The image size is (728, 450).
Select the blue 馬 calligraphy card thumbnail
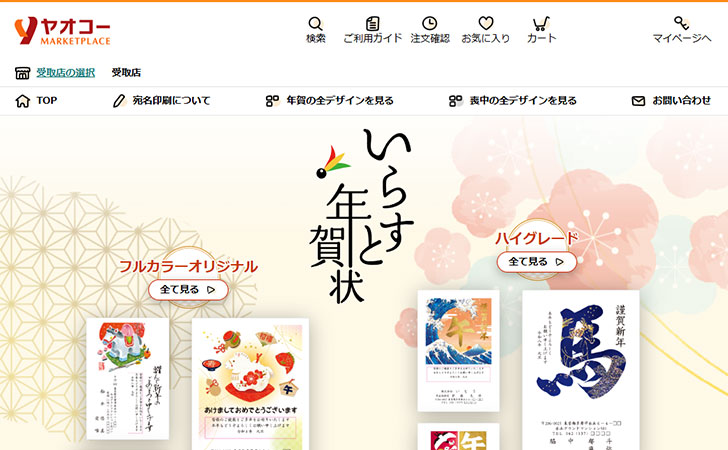click(581, 370)
